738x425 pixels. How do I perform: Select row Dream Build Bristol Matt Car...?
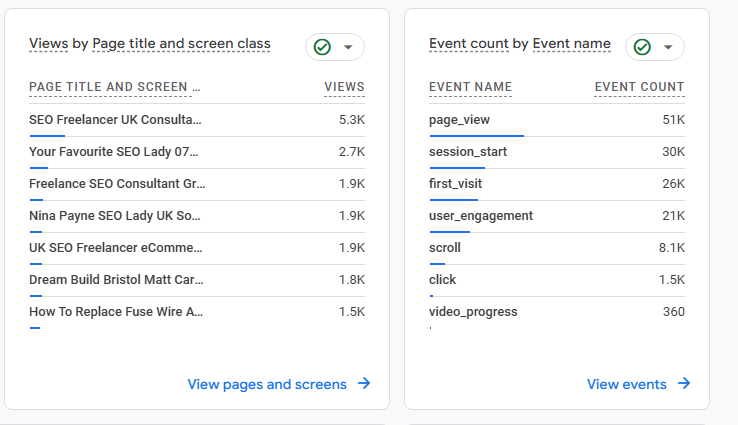tap(197, 280)
